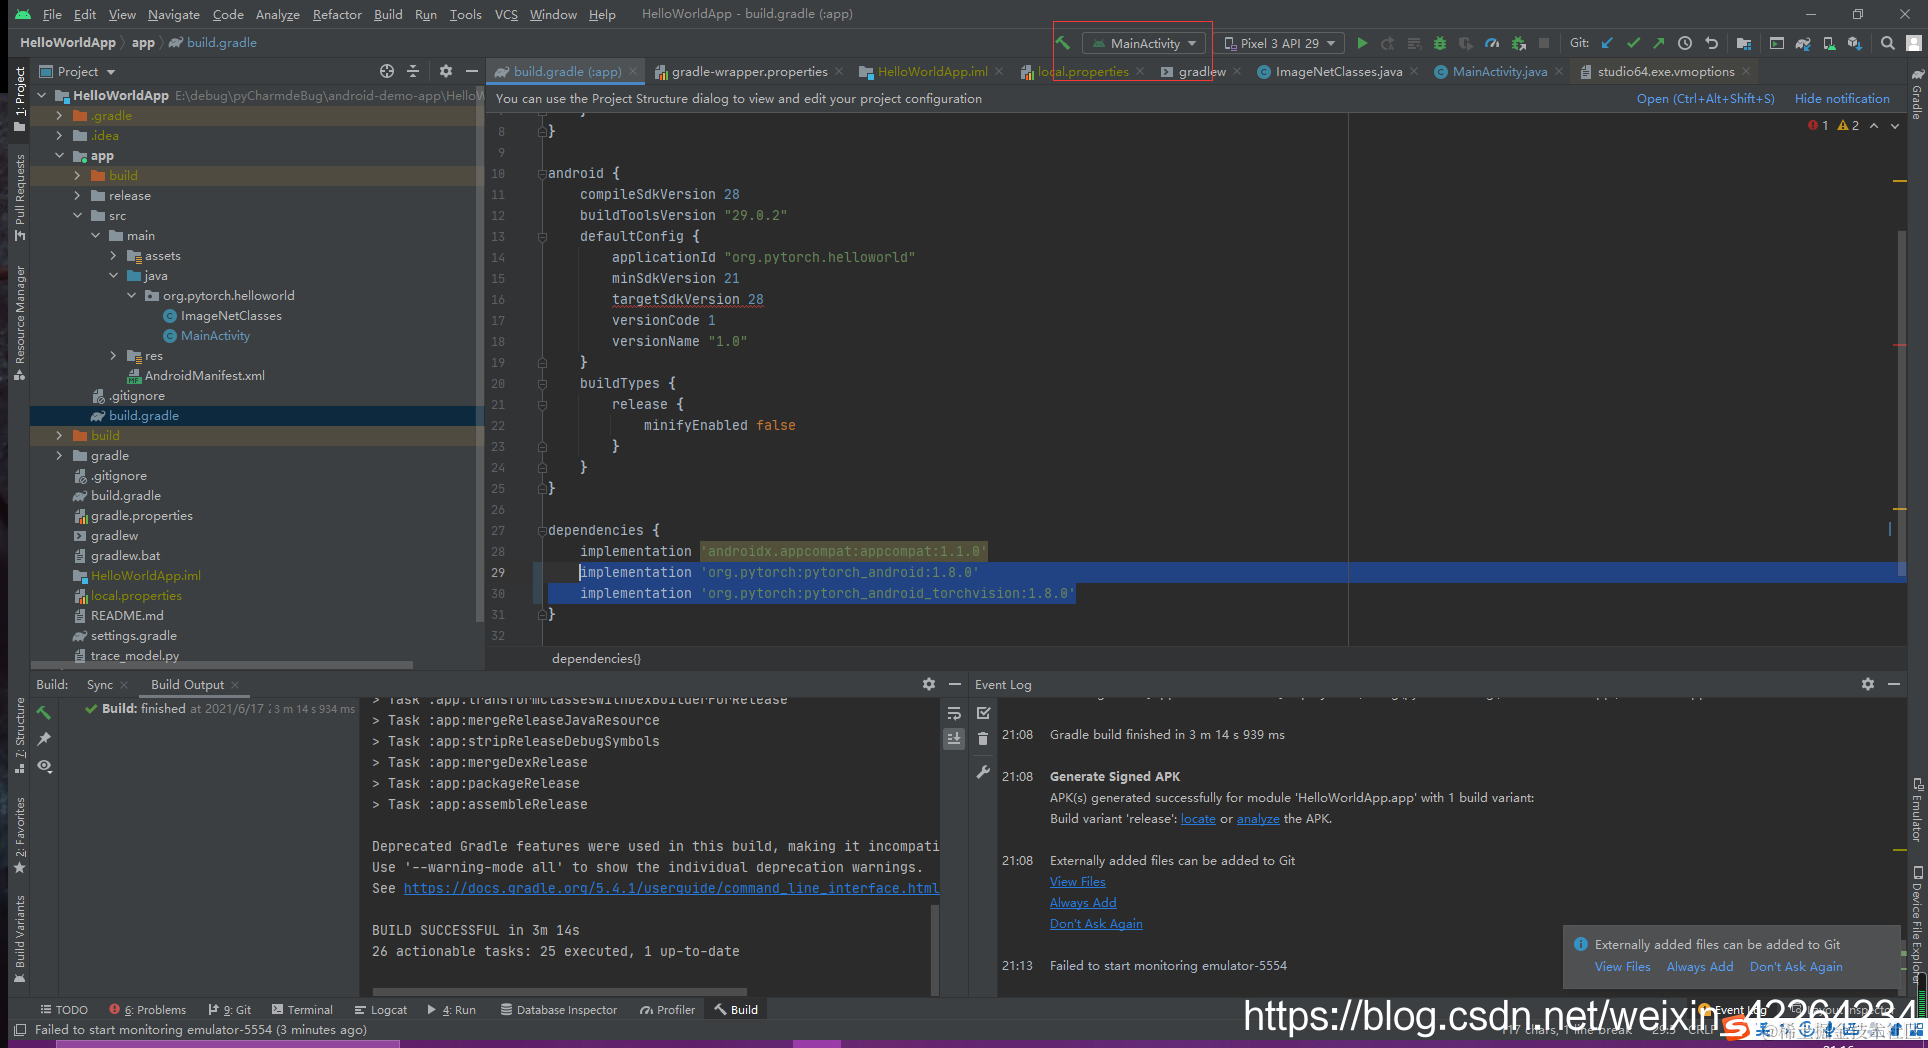Switch to the gradle-wrapper.properties editor tab

pos(749,71)
